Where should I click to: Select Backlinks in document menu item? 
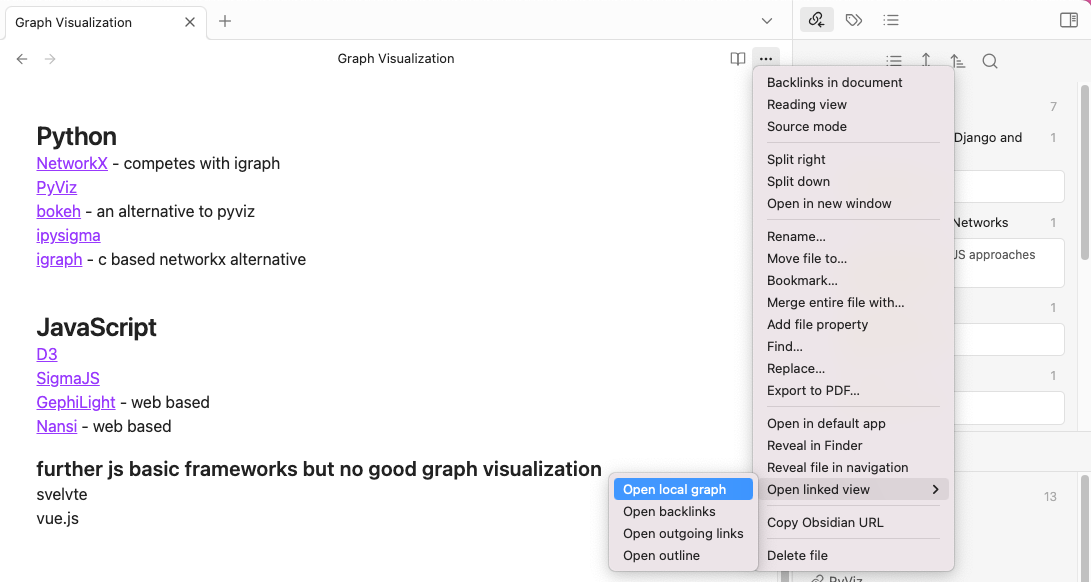(x=853, y=82)
